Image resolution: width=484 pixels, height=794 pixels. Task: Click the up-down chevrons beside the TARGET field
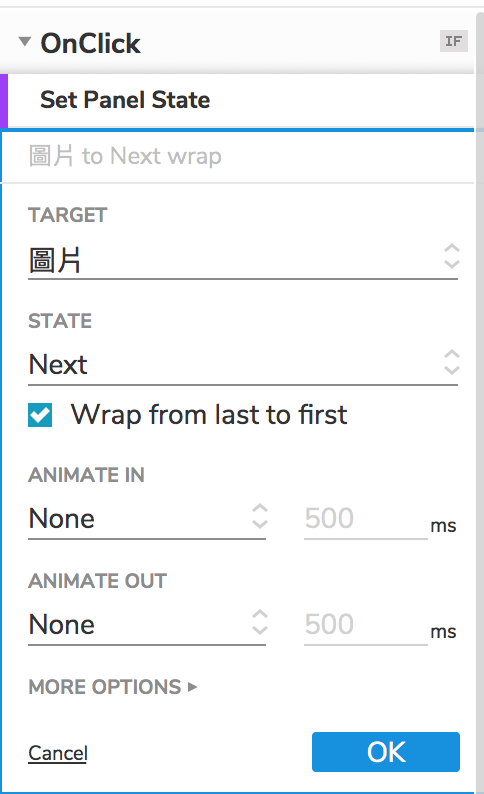click(452, 256)
